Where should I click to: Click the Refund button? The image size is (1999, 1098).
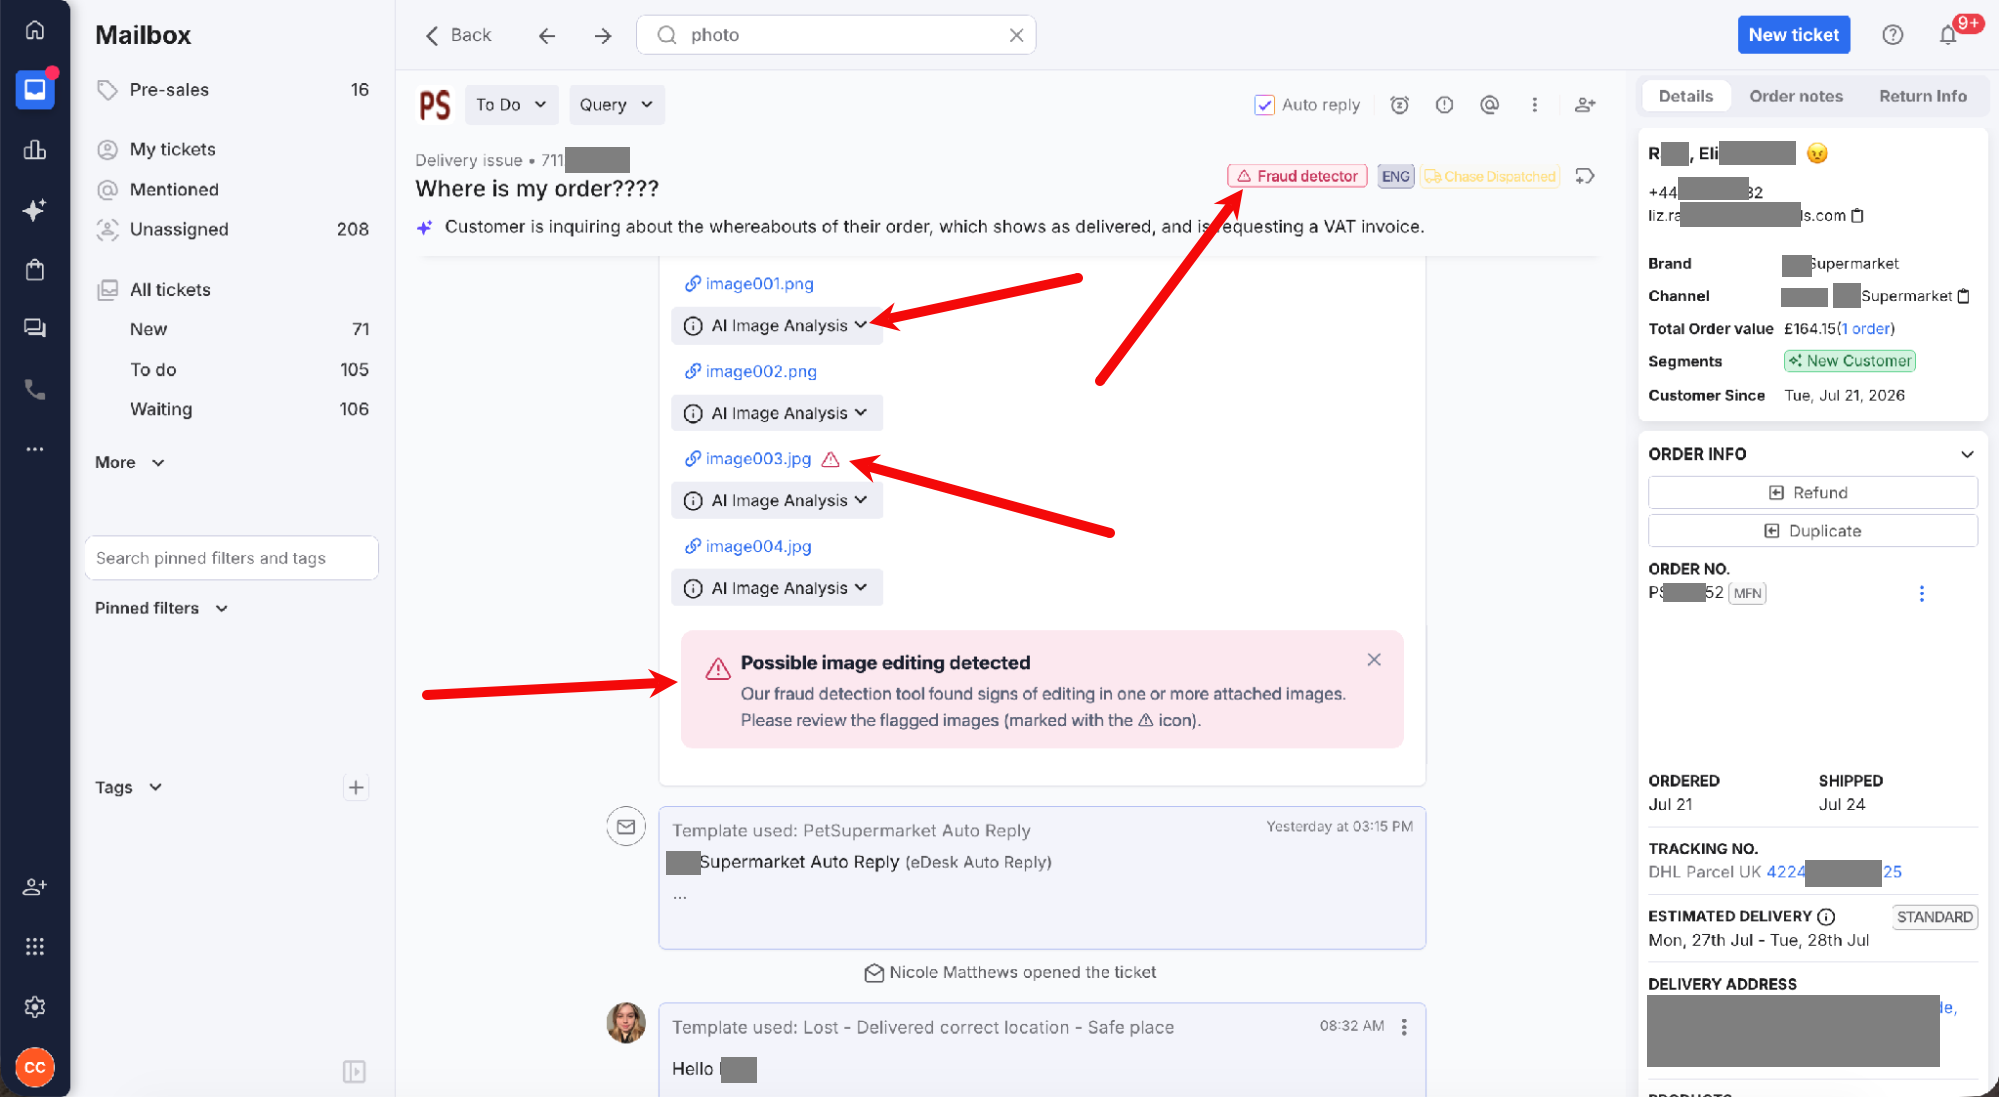click(1811, 493)
